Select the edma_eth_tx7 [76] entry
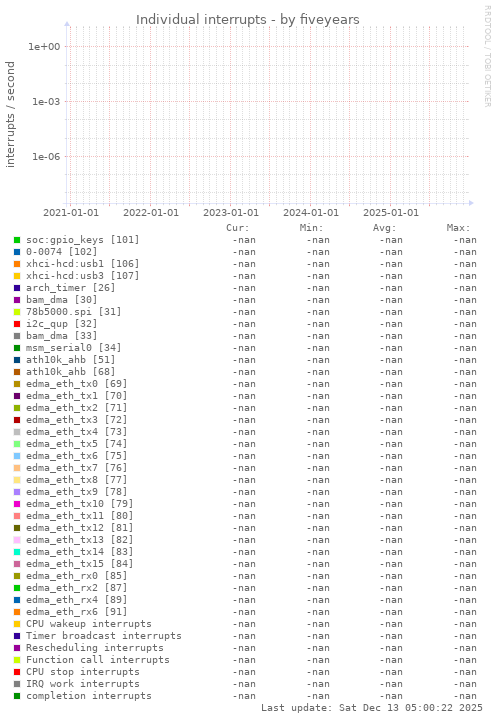497x720 pixels. (x=76, y=467)
